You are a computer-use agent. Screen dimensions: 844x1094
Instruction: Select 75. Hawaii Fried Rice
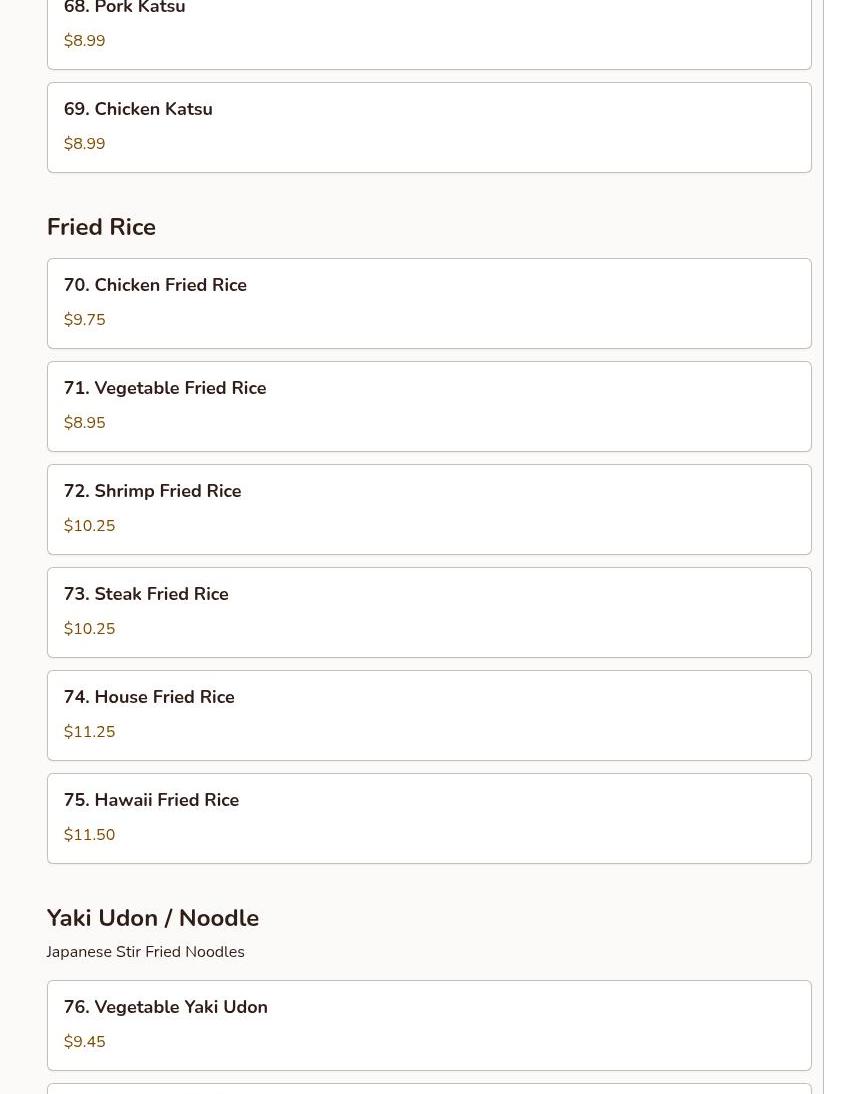428,818
